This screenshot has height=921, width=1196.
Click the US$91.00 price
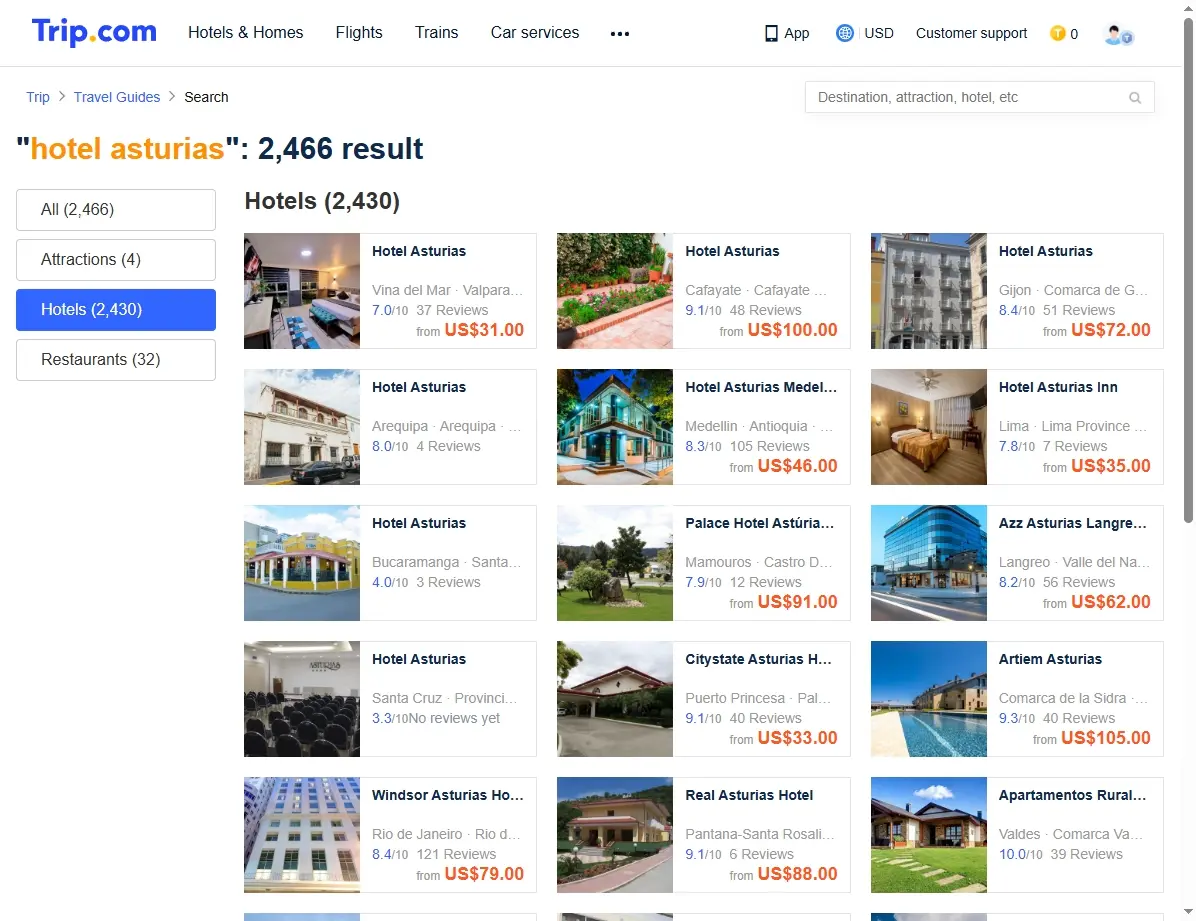pos(797,601)
